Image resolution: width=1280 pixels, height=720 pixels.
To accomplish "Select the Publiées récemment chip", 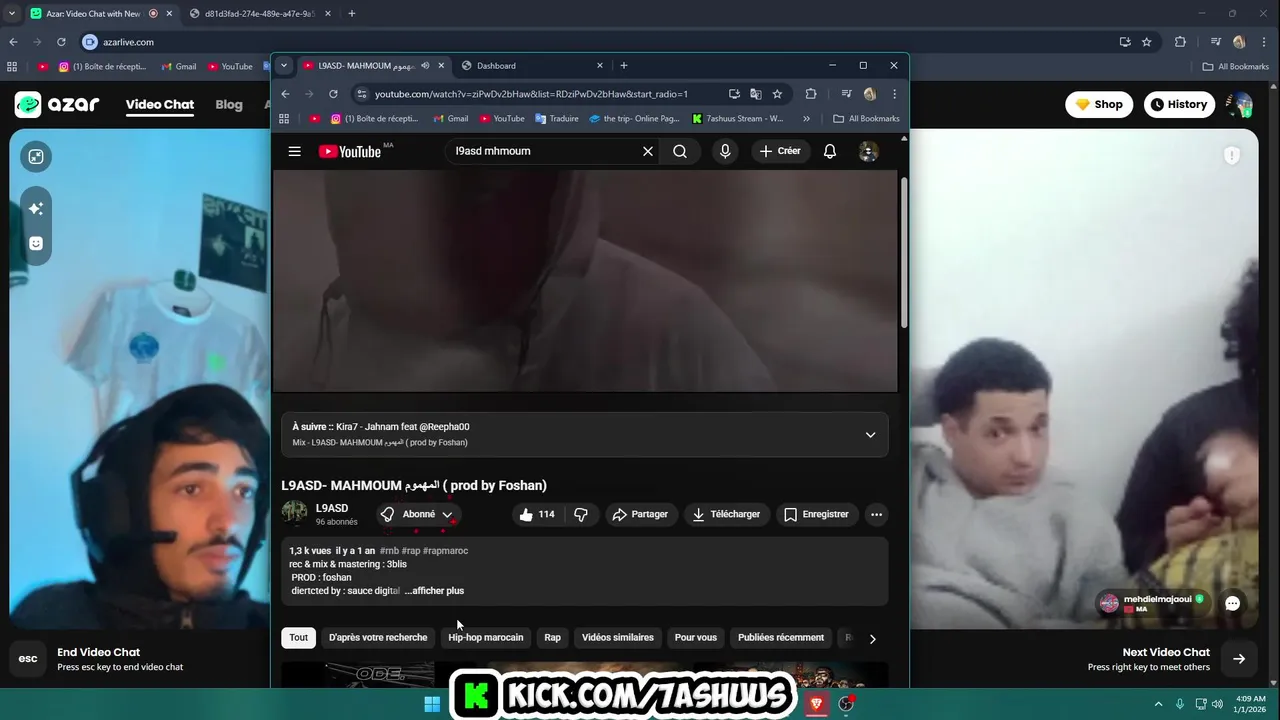I will (x=781, y=637).
